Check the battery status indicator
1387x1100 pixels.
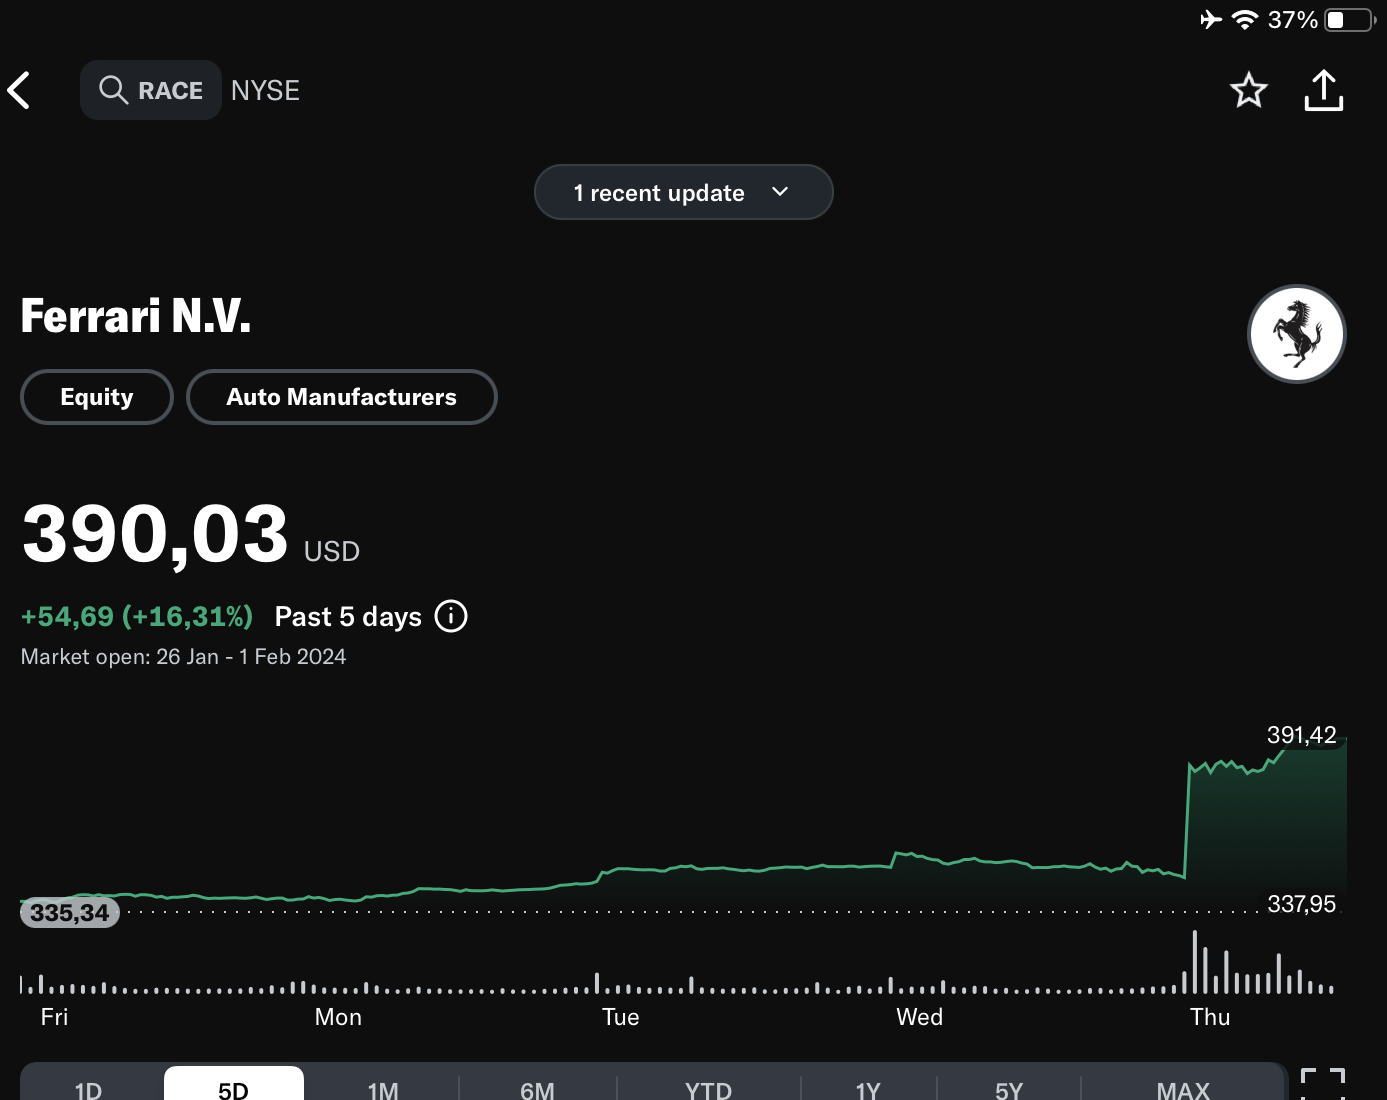pyautogui.click(x=1350, y=20)
